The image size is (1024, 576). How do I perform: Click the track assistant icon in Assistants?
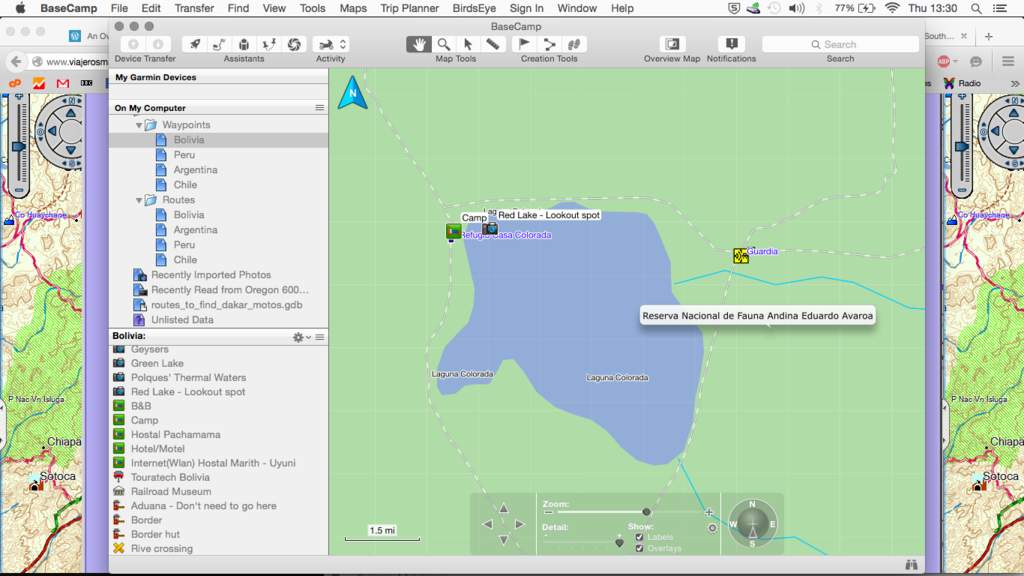click(x=268, y=44)
